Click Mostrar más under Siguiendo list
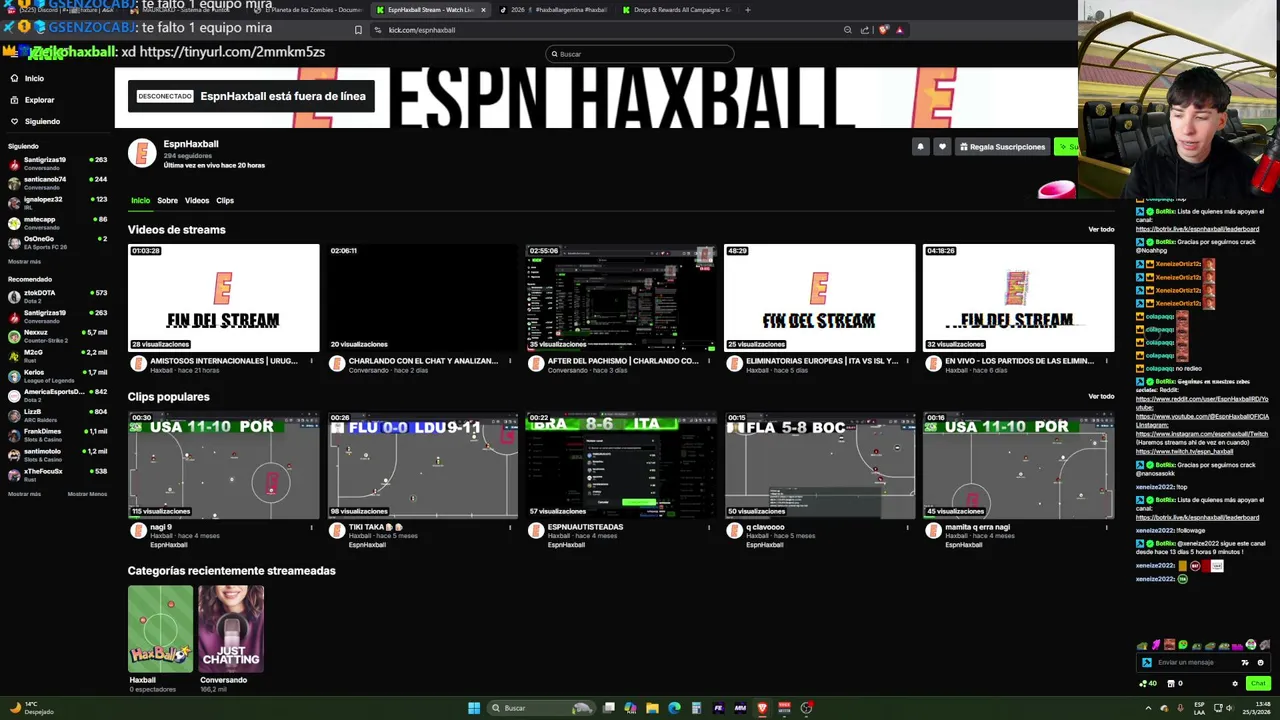This screenshot has width=1280, height=720. tap(25, 262)
